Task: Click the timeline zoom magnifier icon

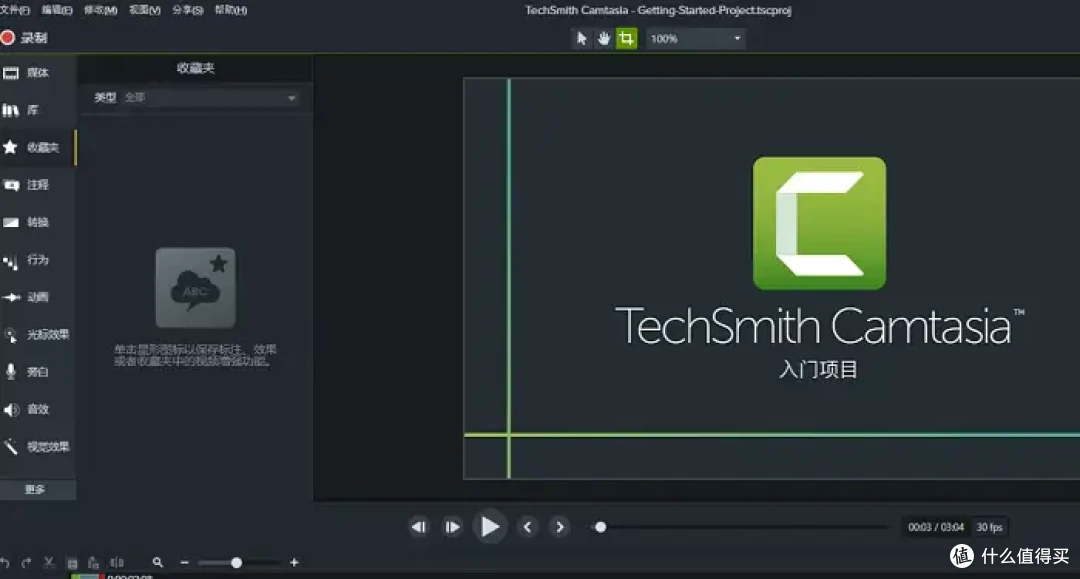Action: (158, 562)
